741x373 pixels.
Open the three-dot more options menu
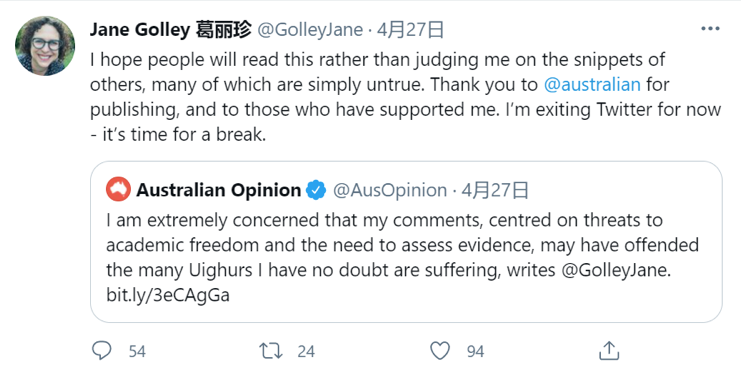tap(710, 29)
